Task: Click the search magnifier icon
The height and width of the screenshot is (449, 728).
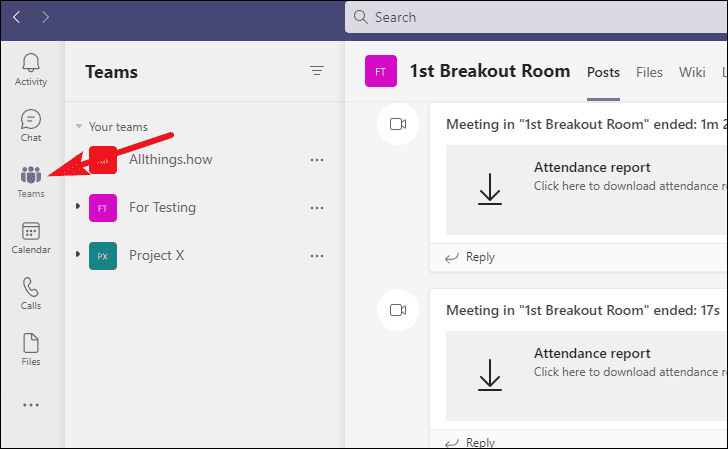Action: (360, 17)
